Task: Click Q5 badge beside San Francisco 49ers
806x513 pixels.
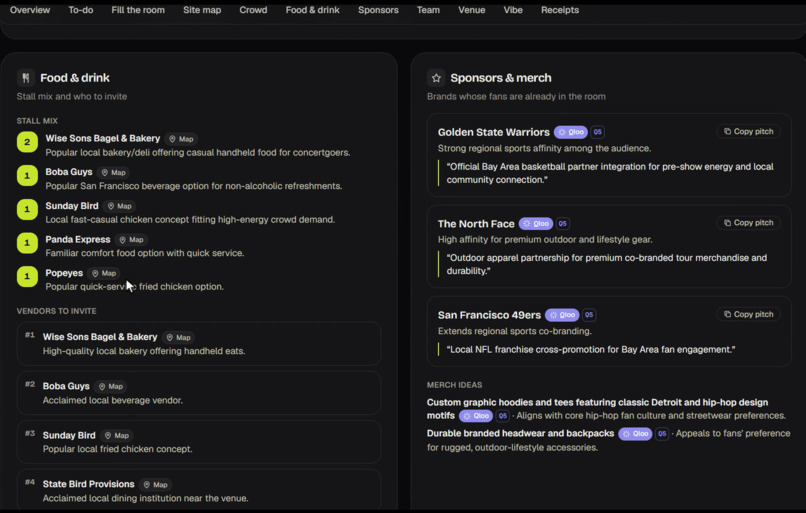Action: [589, 315]
